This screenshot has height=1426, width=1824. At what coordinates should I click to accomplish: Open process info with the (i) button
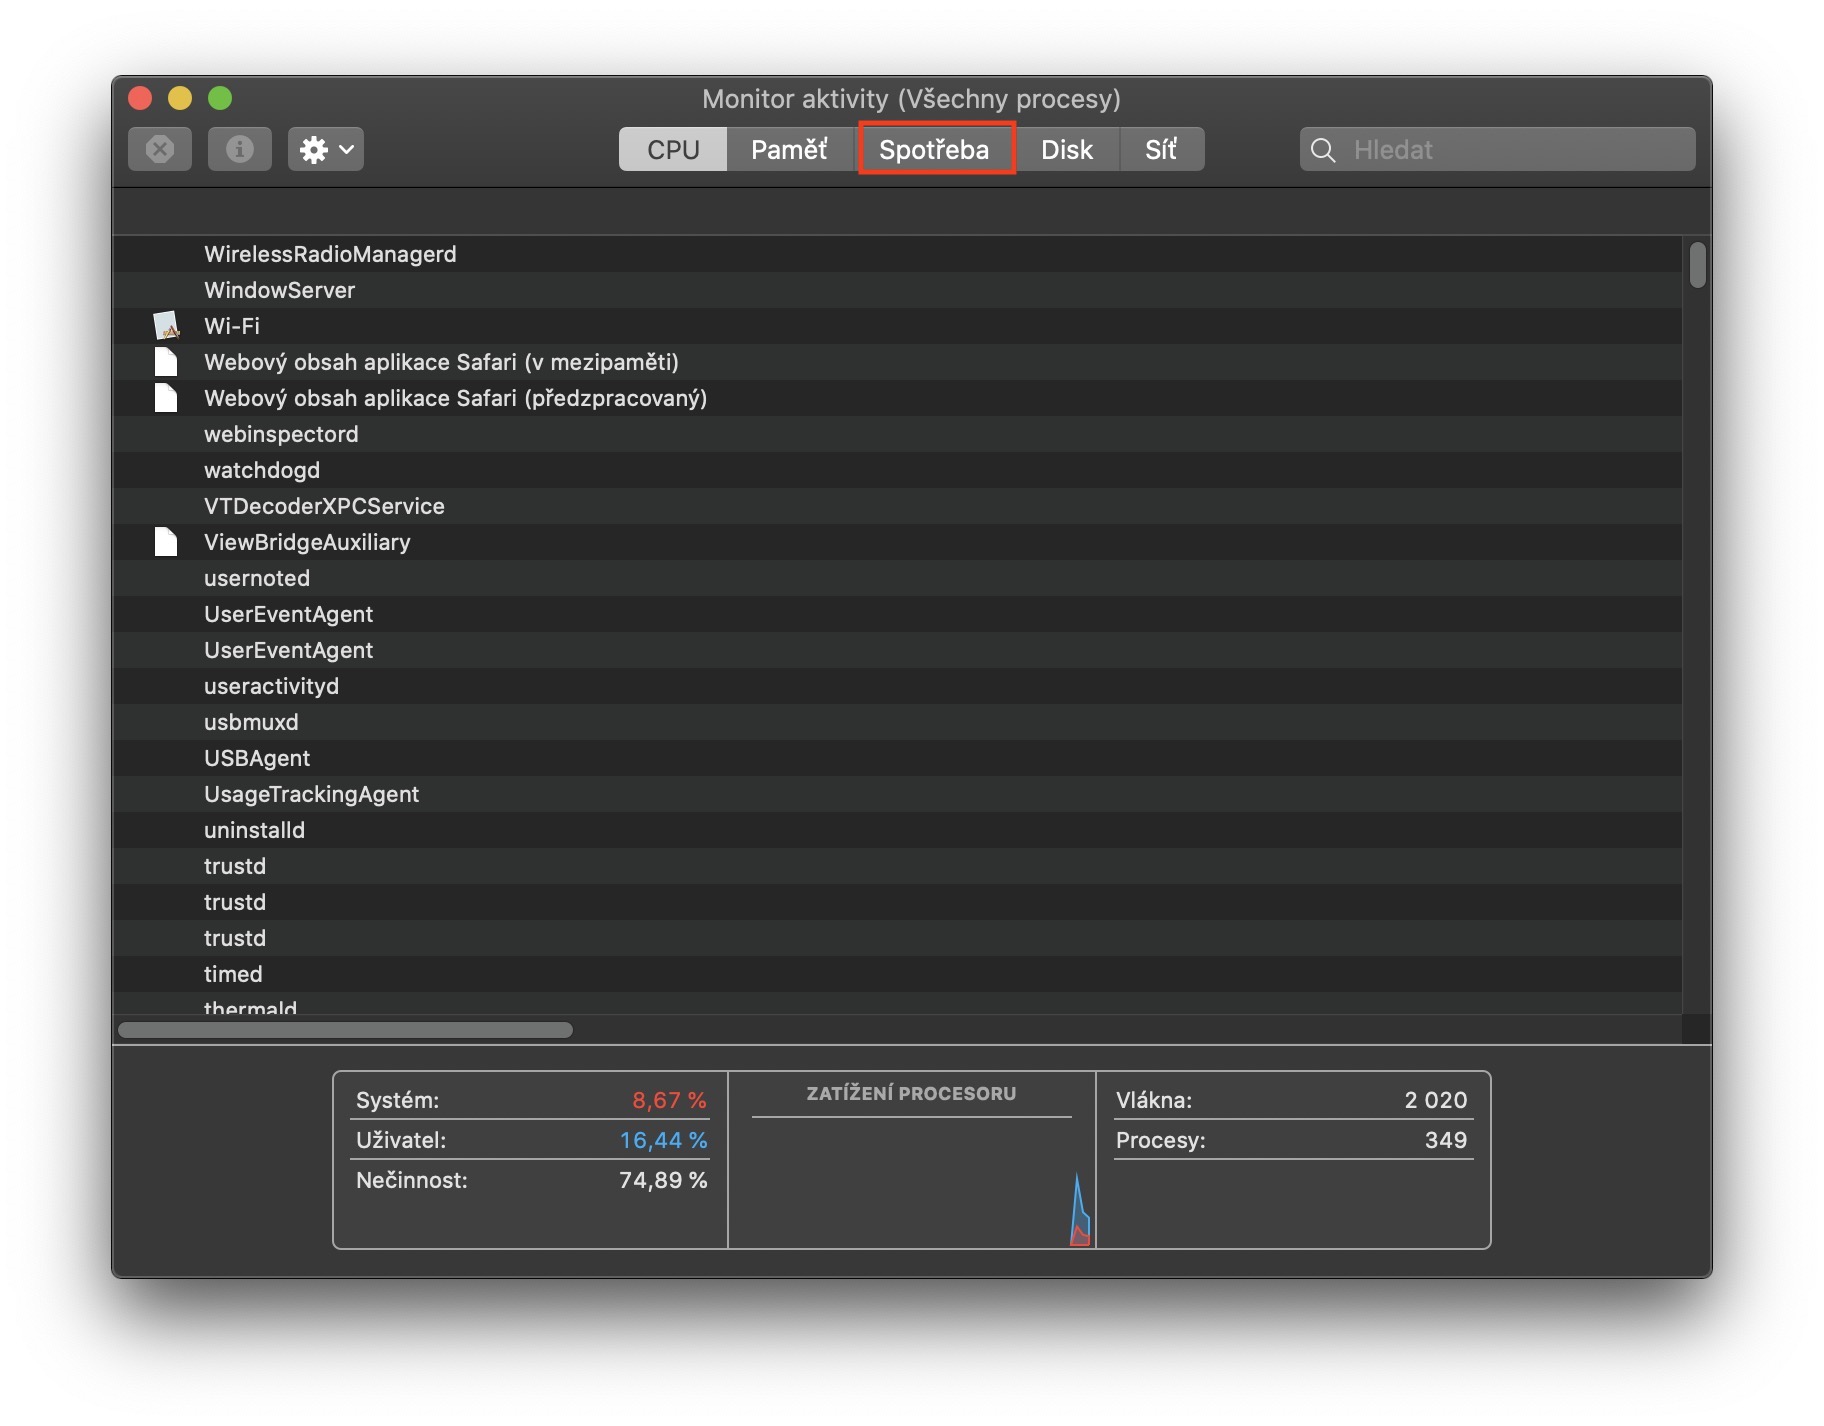point(240,149)
